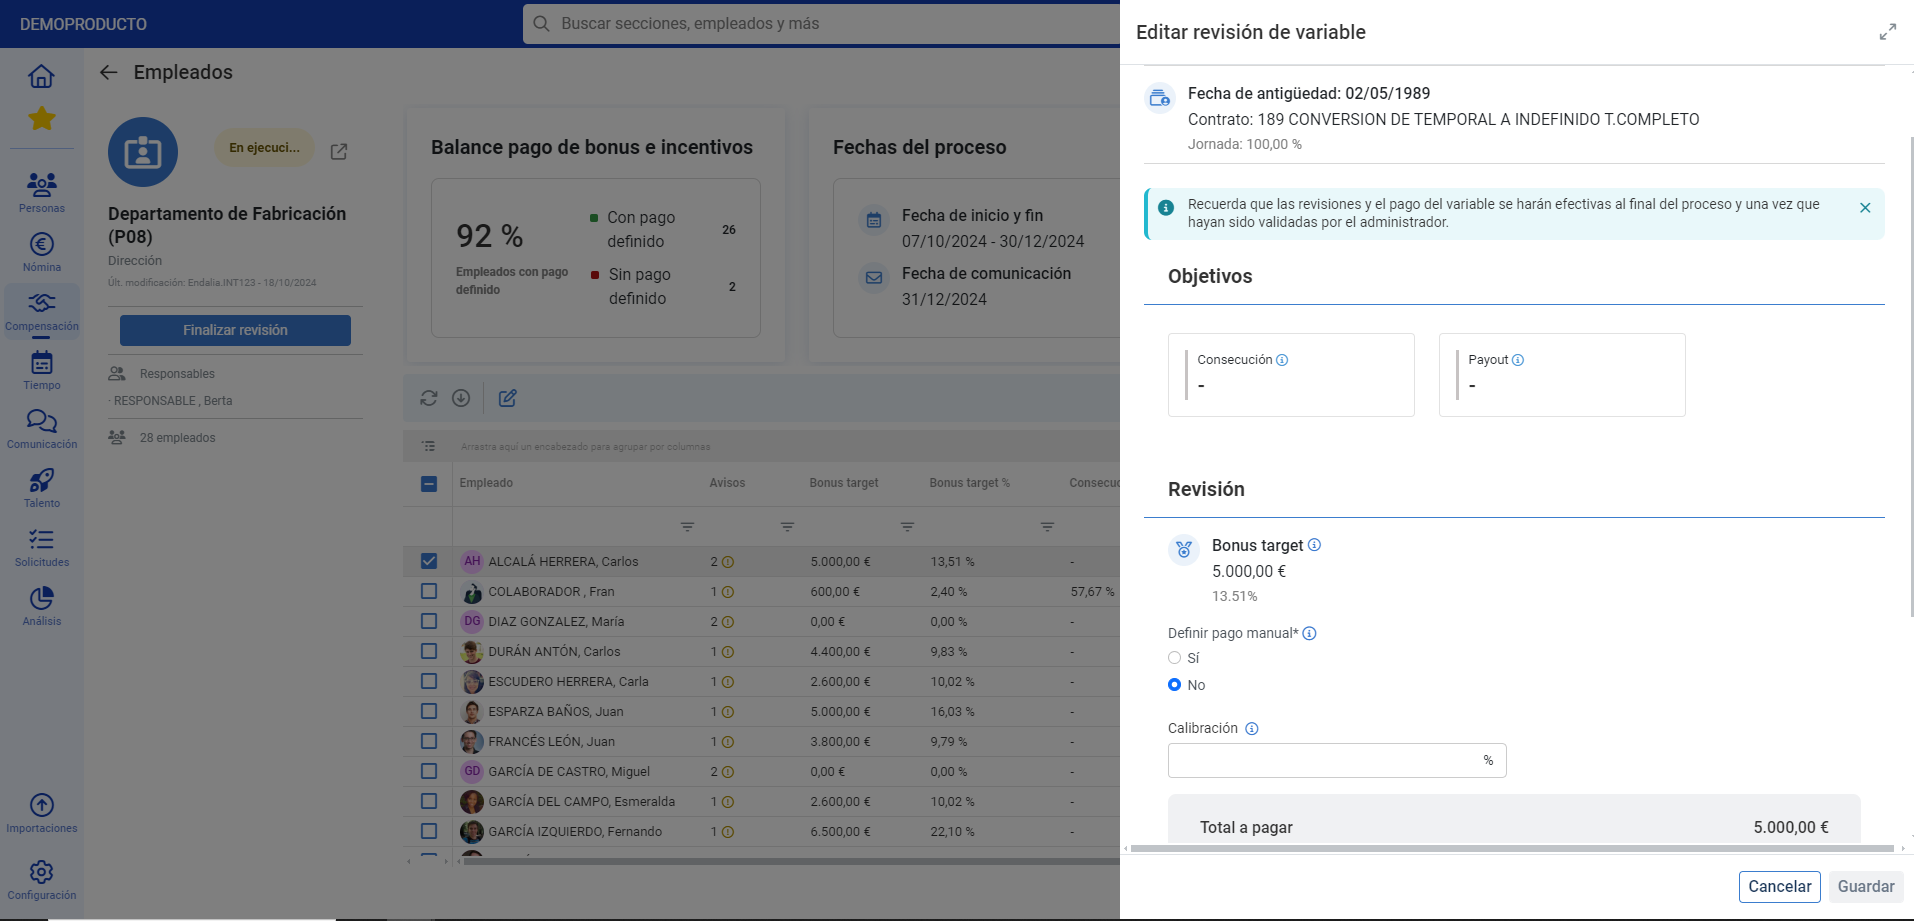Screen dimensions: 1914x921
Task: Open filter for Bonus target % column
Action: pos(1047,526)
